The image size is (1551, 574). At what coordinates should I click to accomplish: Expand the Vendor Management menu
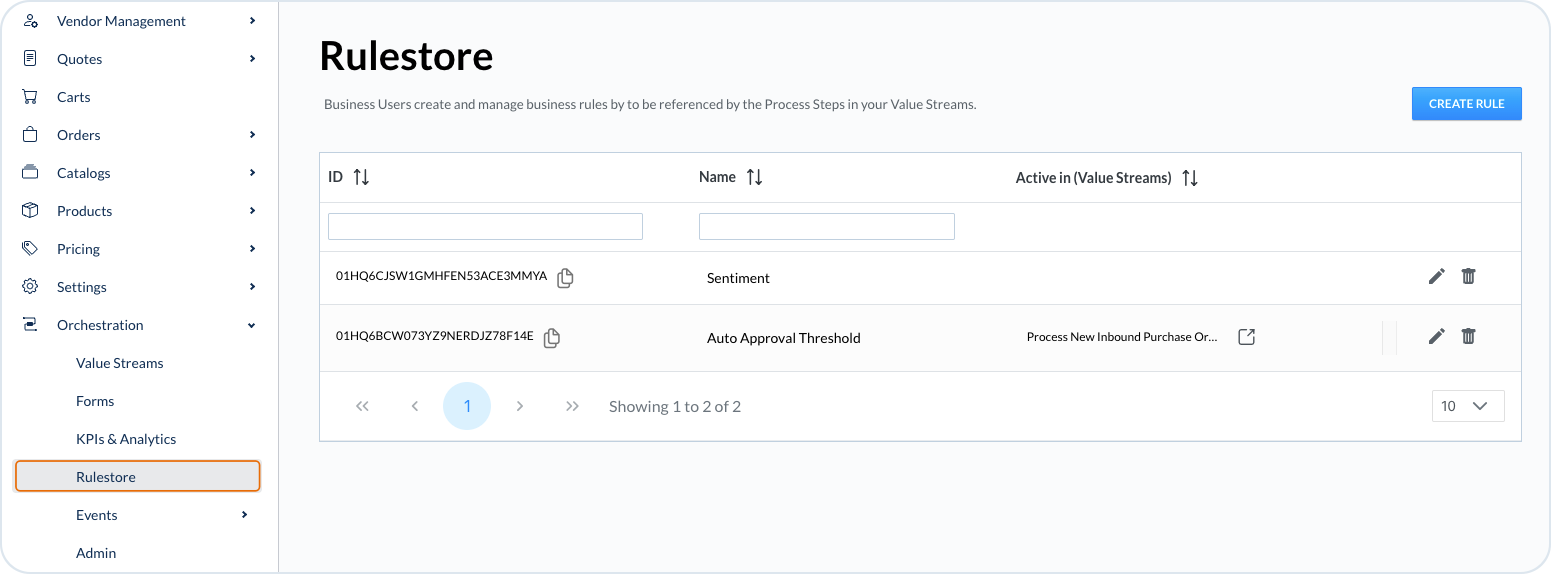252,21
